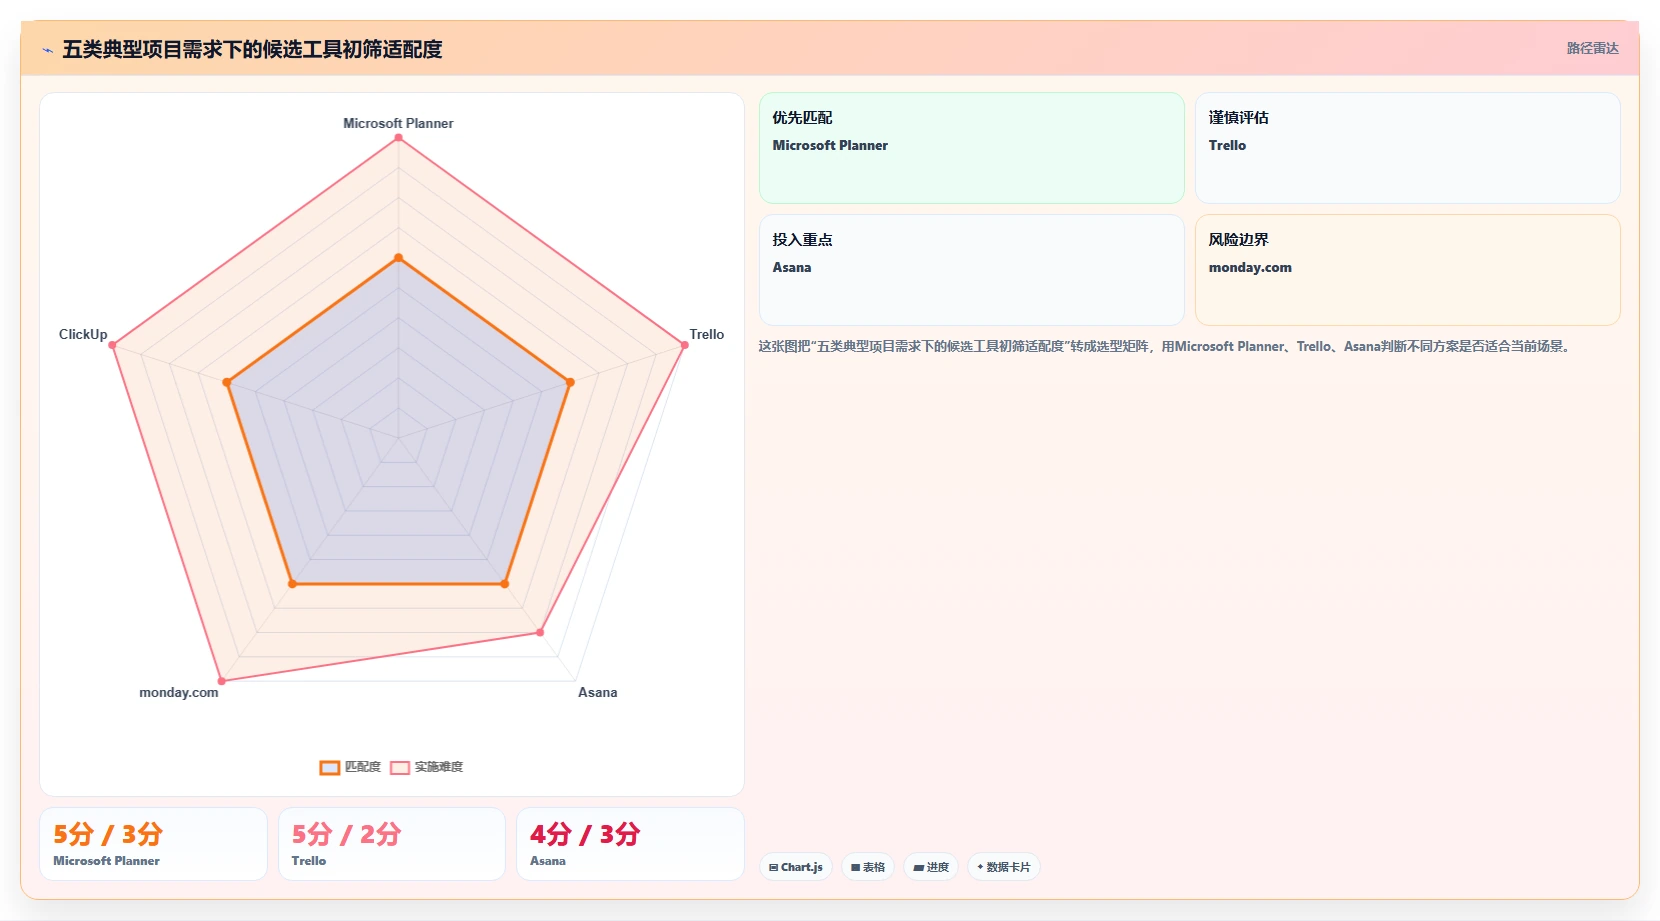Click the orange 匹配度 point on Microsoft Planner axis
This screenshot has width=1660, height=921.
tap(398, 258)
